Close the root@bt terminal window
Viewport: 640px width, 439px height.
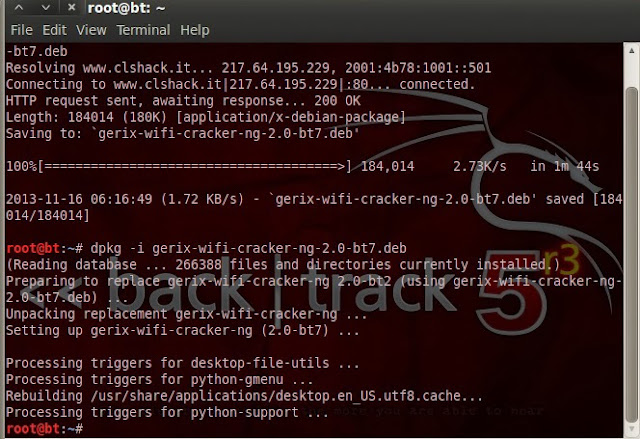pos(71,7)
